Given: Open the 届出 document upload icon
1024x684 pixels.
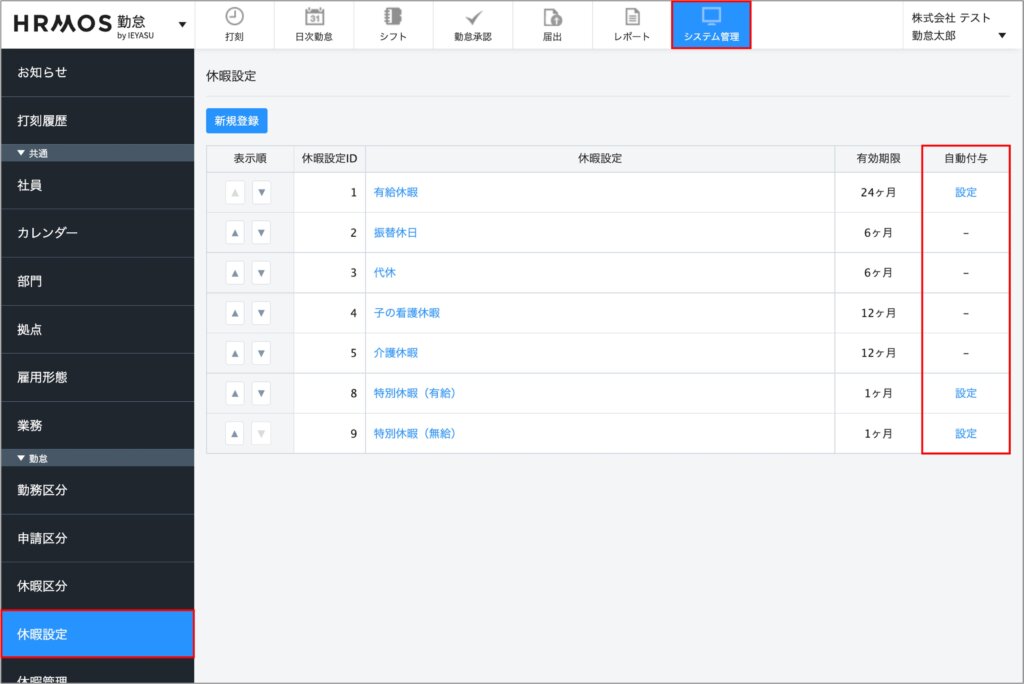Looking at the screenshot, I should tap(552, 17).
